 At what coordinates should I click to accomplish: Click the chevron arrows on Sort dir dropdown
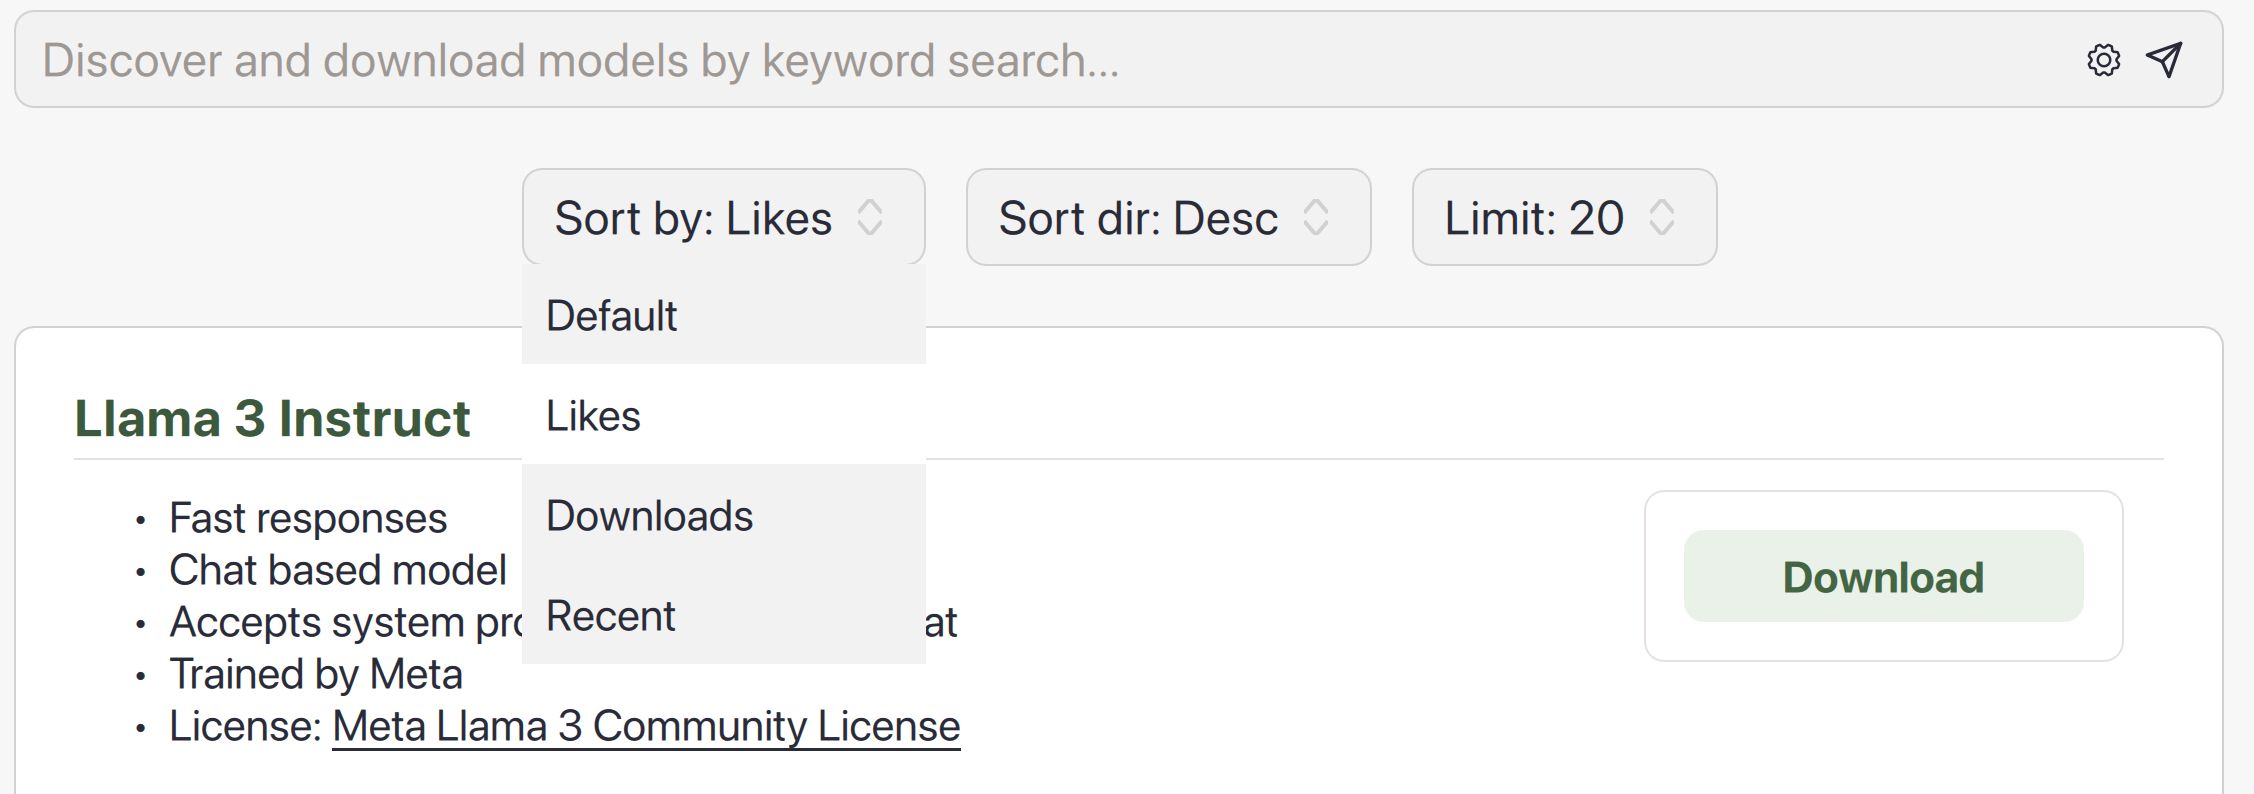pyautogui.click(x=1316, y=217)
